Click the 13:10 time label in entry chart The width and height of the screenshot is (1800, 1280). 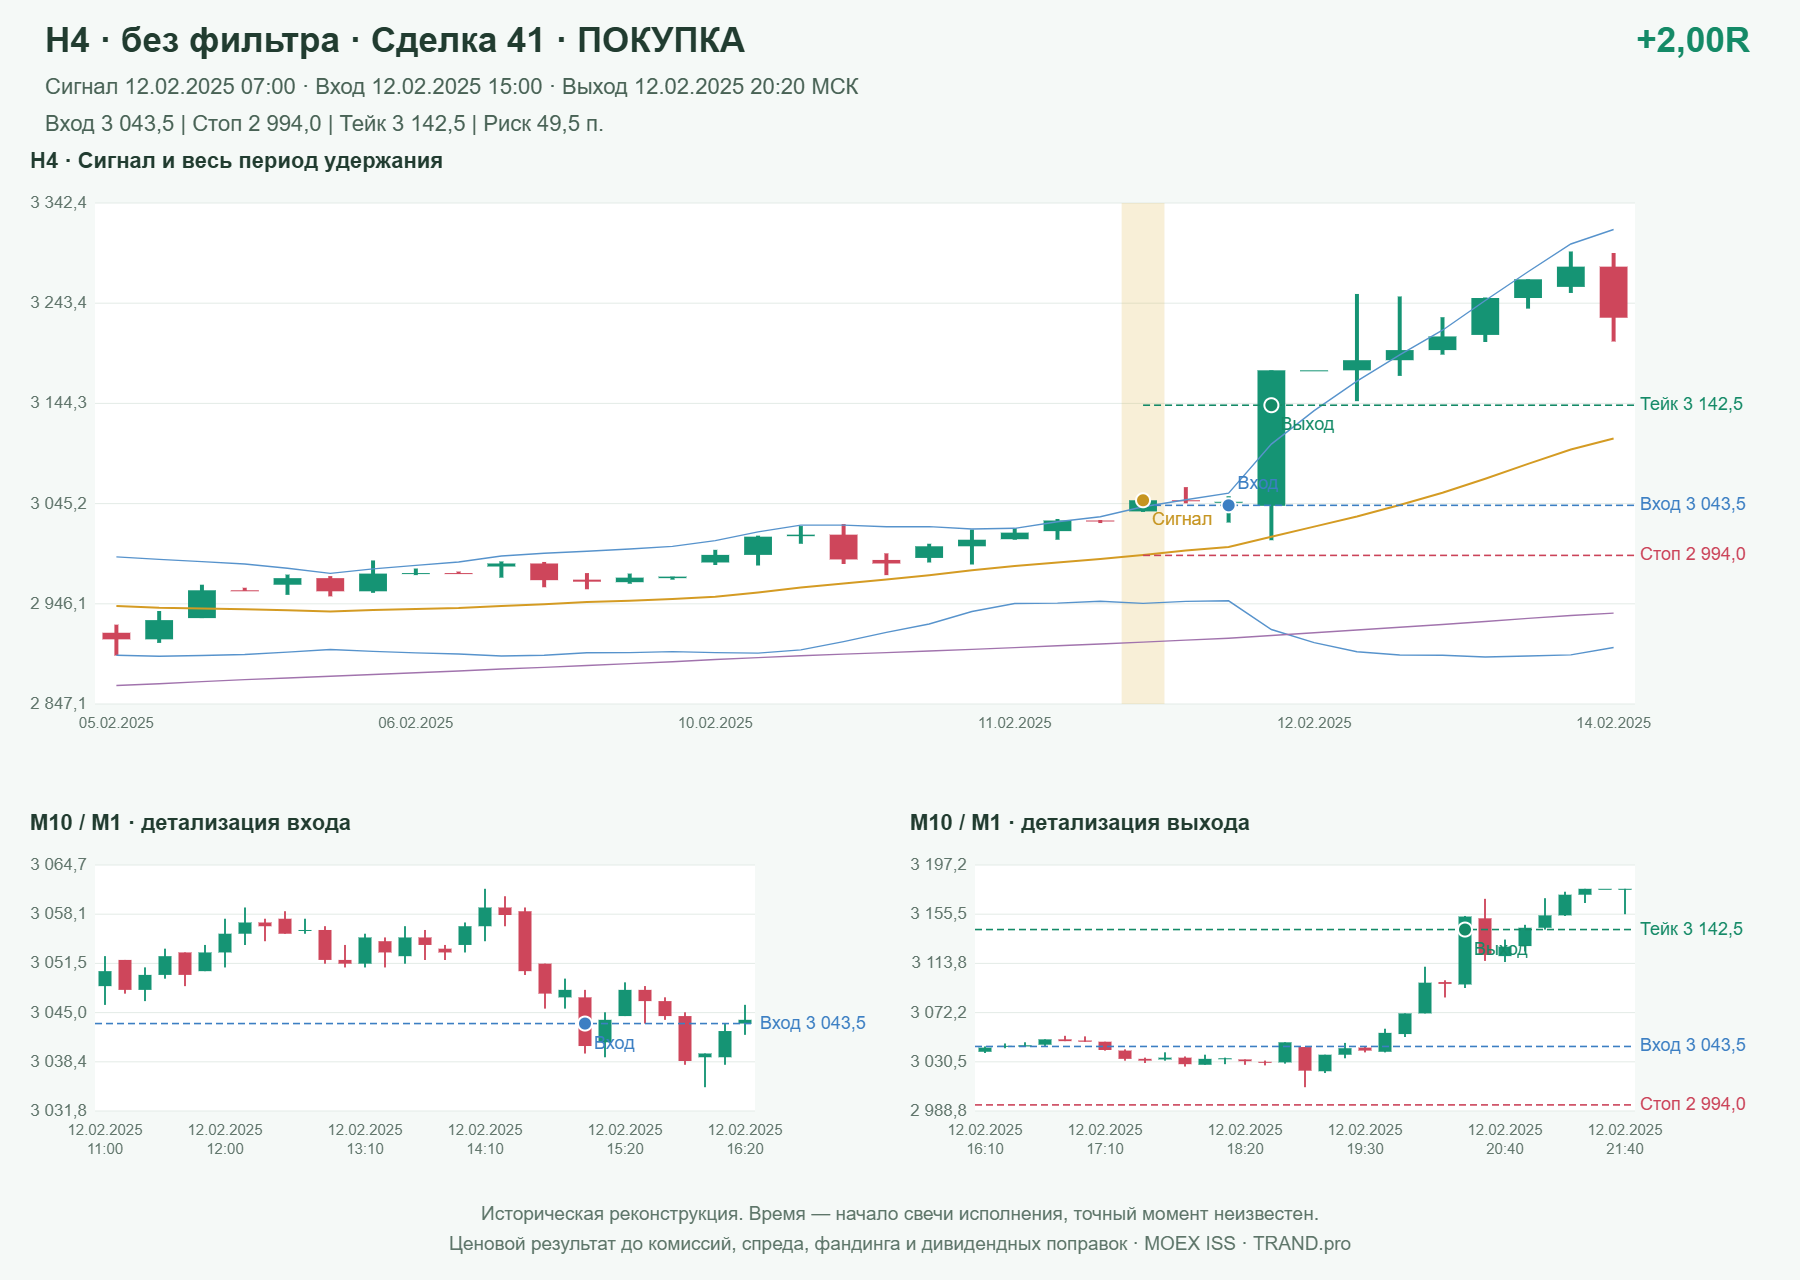(x=365, y=1149)
